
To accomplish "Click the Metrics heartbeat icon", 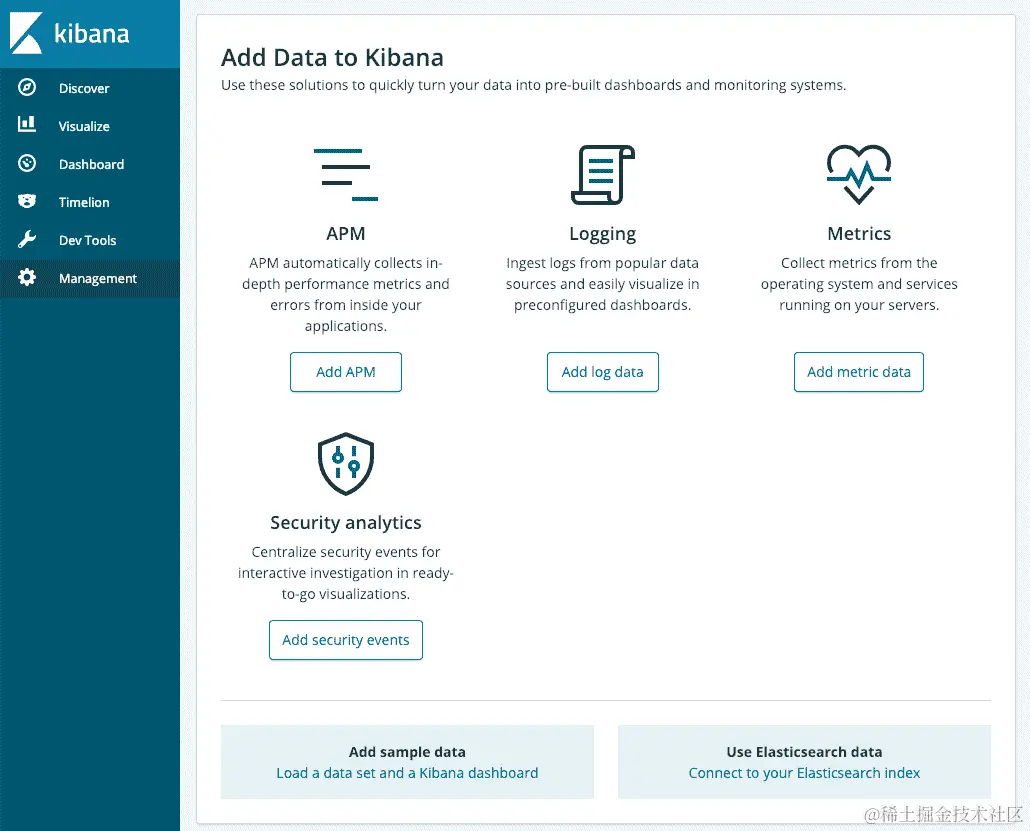I will pos(859,174).
